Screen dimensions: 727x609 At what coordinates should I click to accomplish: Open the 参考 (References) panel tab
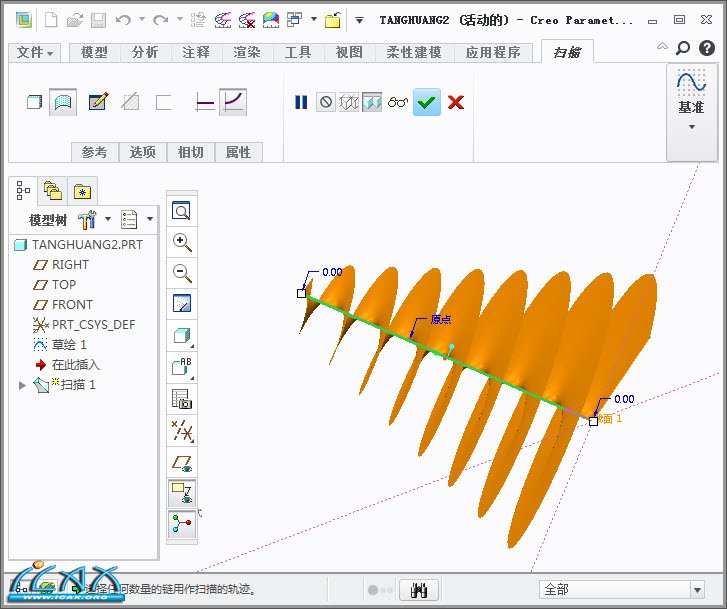(x=94, y=152)
